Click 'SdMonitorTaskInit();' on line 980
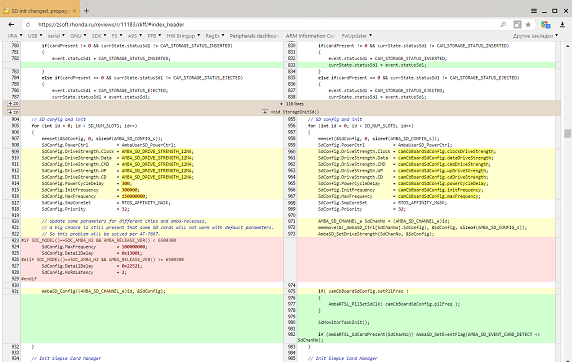 pyautogui.click(x=344, y=322)
